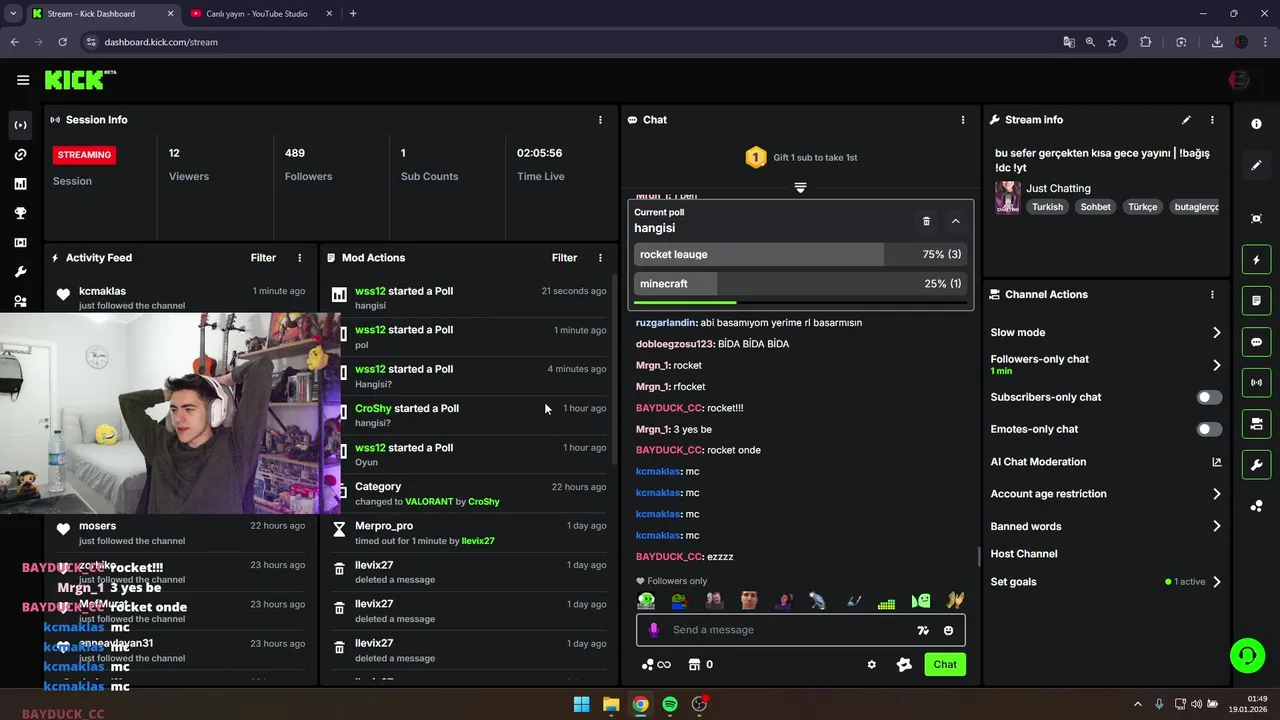Click the notes page icon in right sidebar
The image size is (1280, 720).
(x=1257, y=301)
